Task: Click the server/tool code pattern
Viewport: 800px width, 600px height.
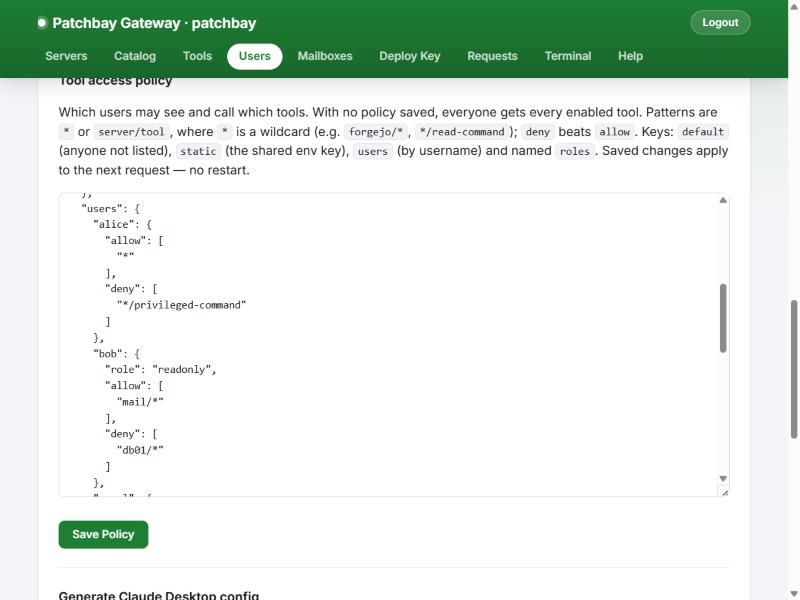Action: click(x=131, y=132)
